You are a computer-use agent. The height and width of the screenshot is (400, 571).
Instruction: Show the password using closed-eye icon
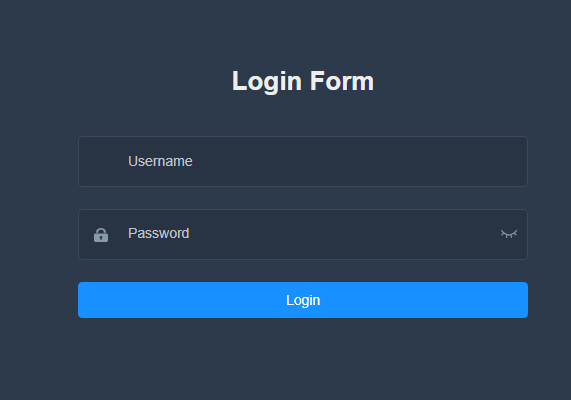point(509,234)
